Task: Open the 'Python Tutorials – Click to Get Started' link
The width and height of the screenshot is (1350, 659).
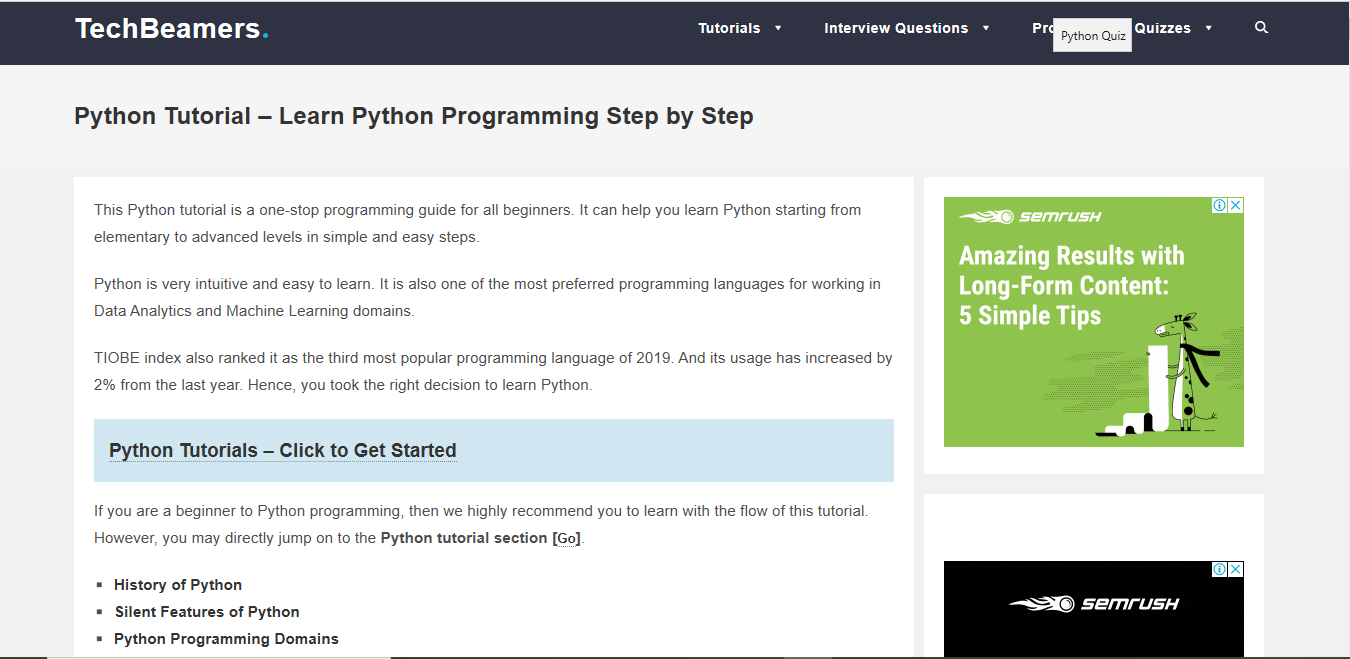Action: [282, 450]
